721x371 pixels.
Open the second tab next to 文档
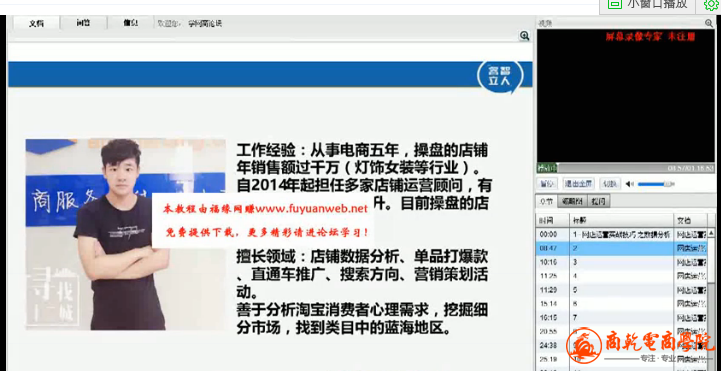click(83, 23)
